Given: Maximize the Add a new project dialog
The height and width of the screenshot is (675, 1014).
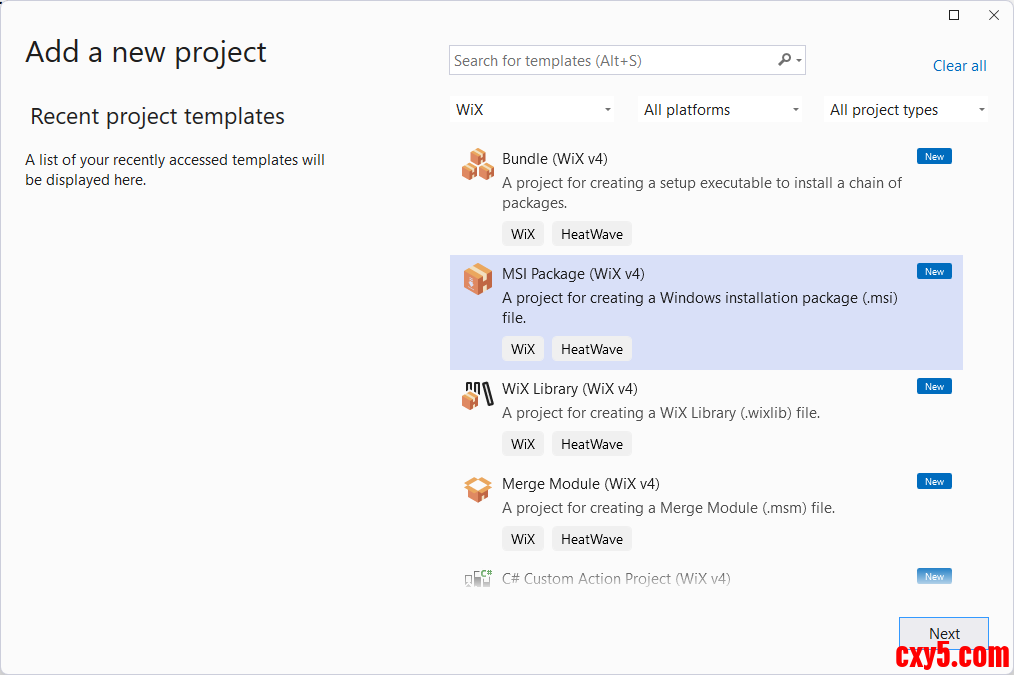Looking at the screenshot, I should 954,15.
